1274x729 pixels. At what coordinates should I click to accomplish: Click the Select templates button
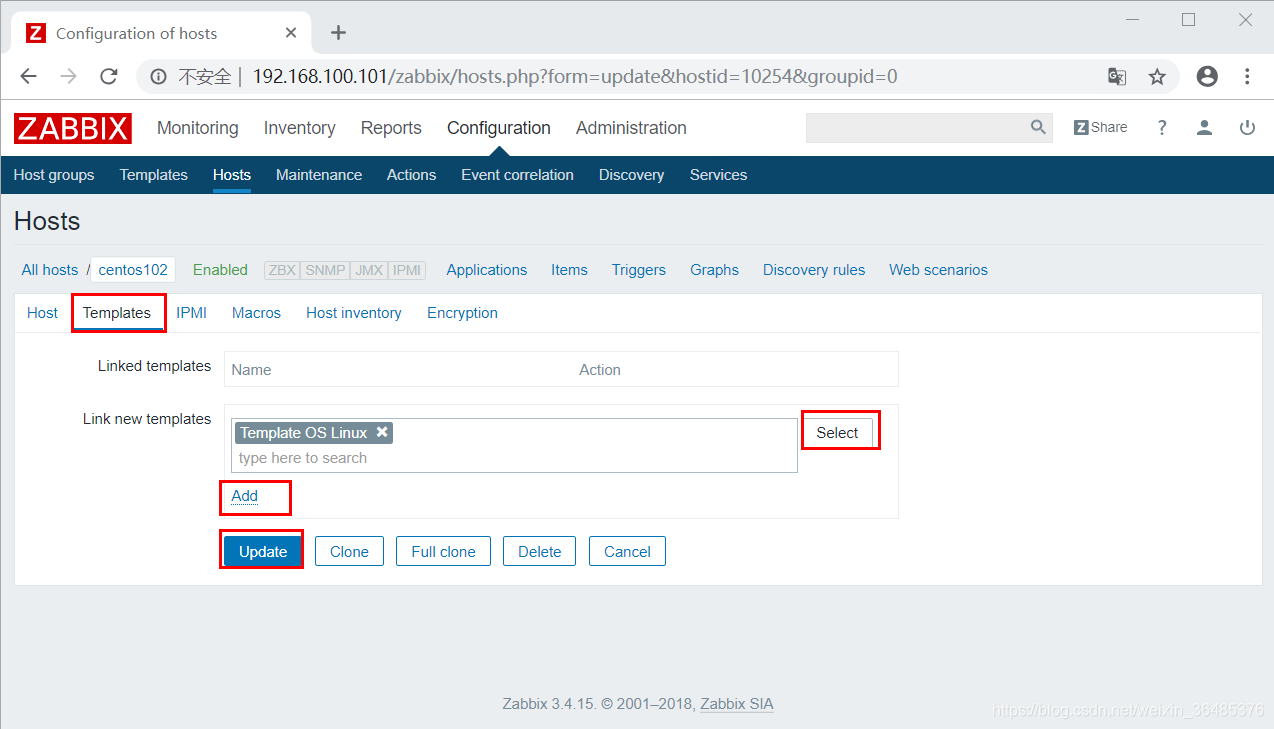(x=837, y=432)
